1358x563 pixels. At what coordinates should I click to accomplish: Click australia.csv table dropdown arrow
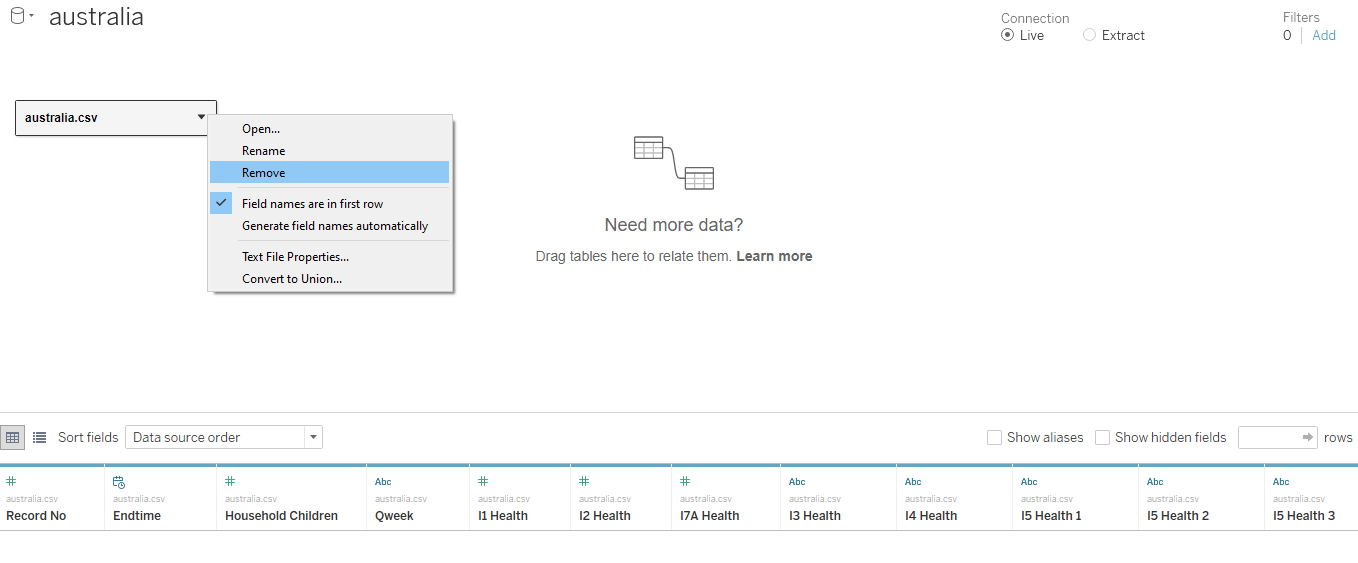point(202,117)
